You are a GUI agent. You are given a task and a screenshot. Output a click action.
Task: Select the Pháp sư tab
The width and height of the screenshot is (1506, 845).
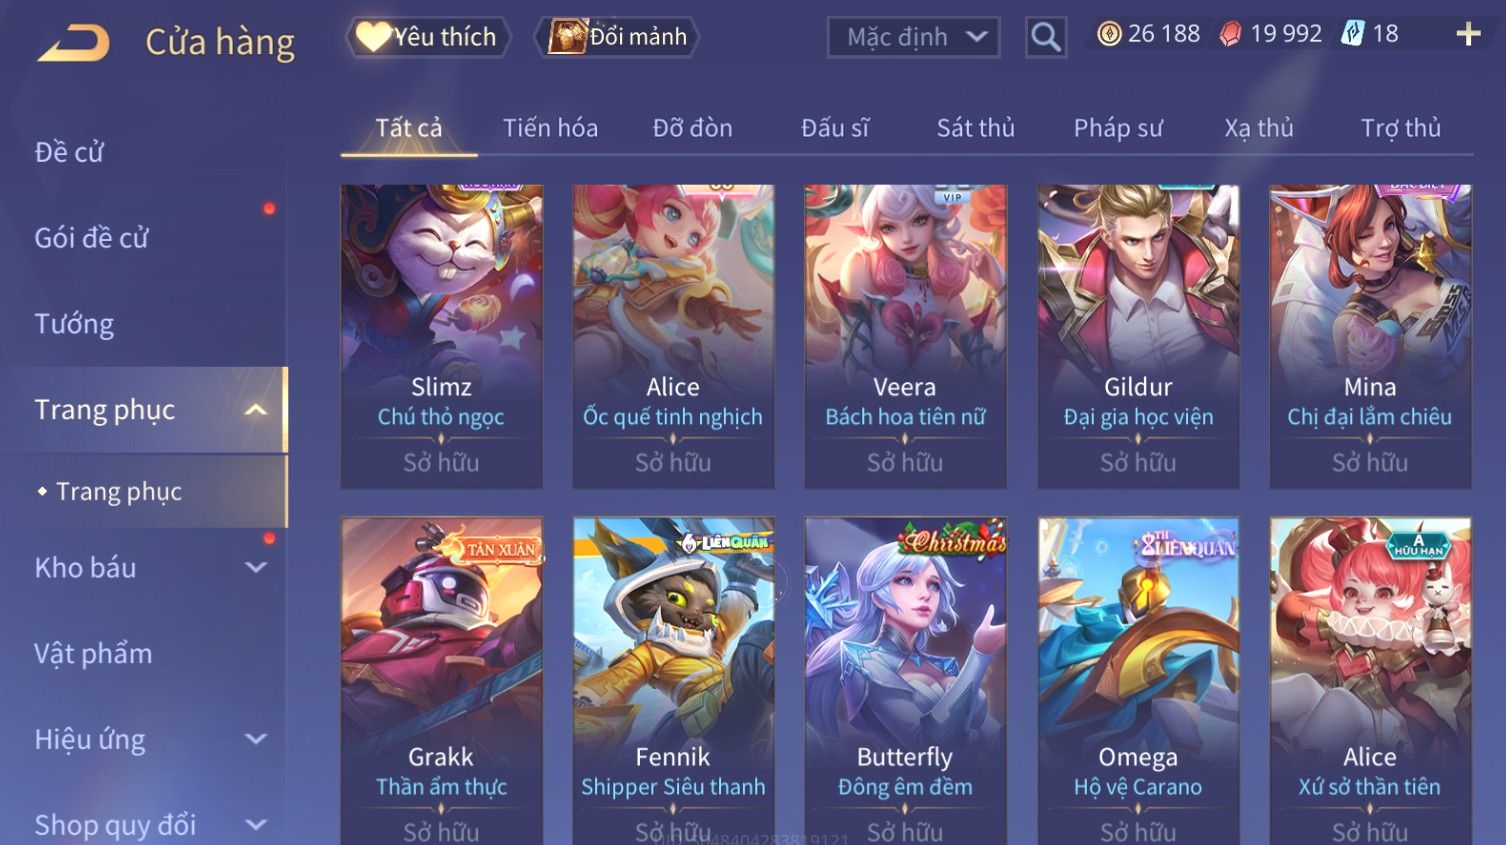[1118, 128]
